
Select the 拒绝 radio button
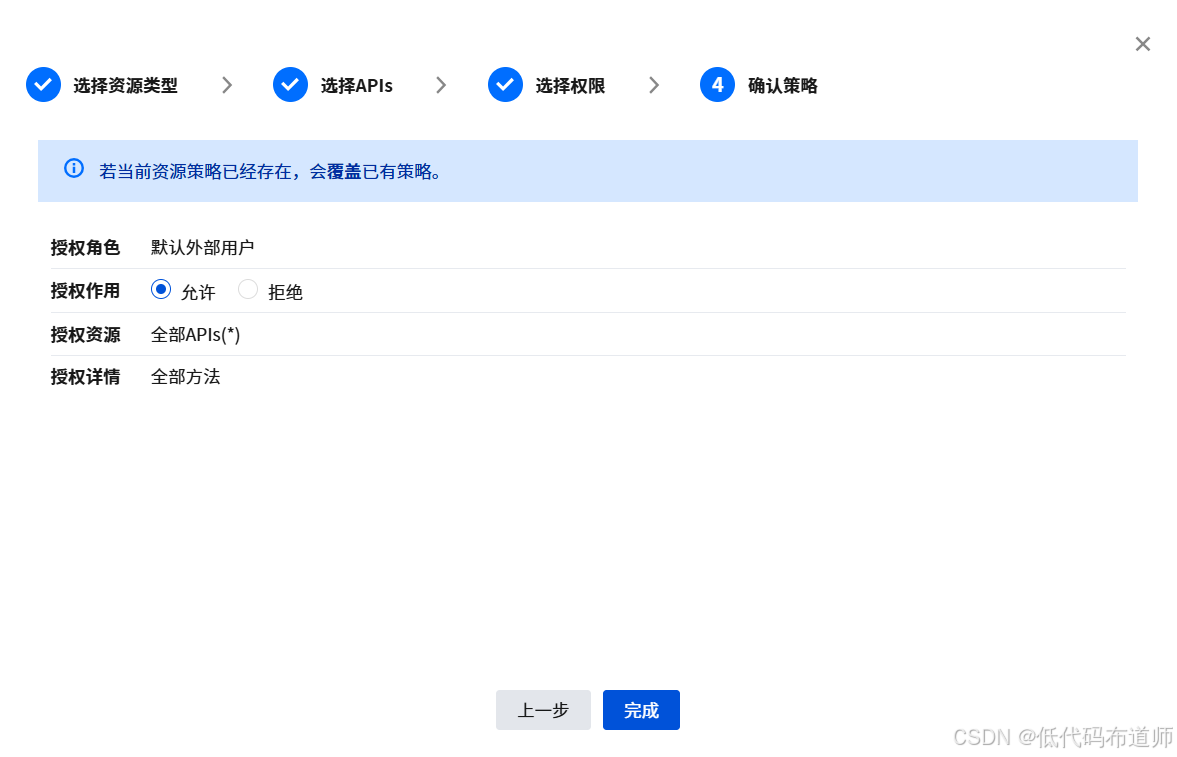[x=247, y=289]
